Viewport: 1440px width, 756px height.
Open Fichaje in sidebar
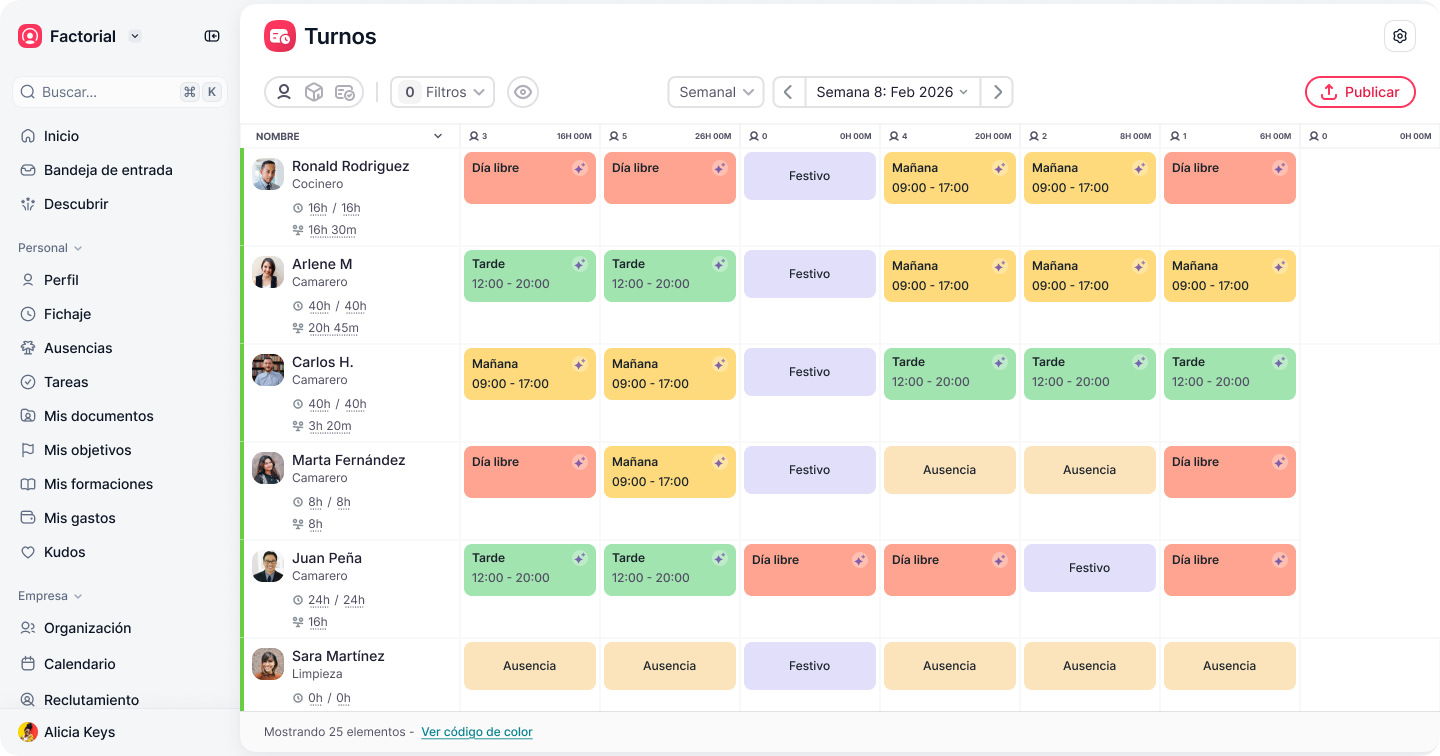coord(67,314)
